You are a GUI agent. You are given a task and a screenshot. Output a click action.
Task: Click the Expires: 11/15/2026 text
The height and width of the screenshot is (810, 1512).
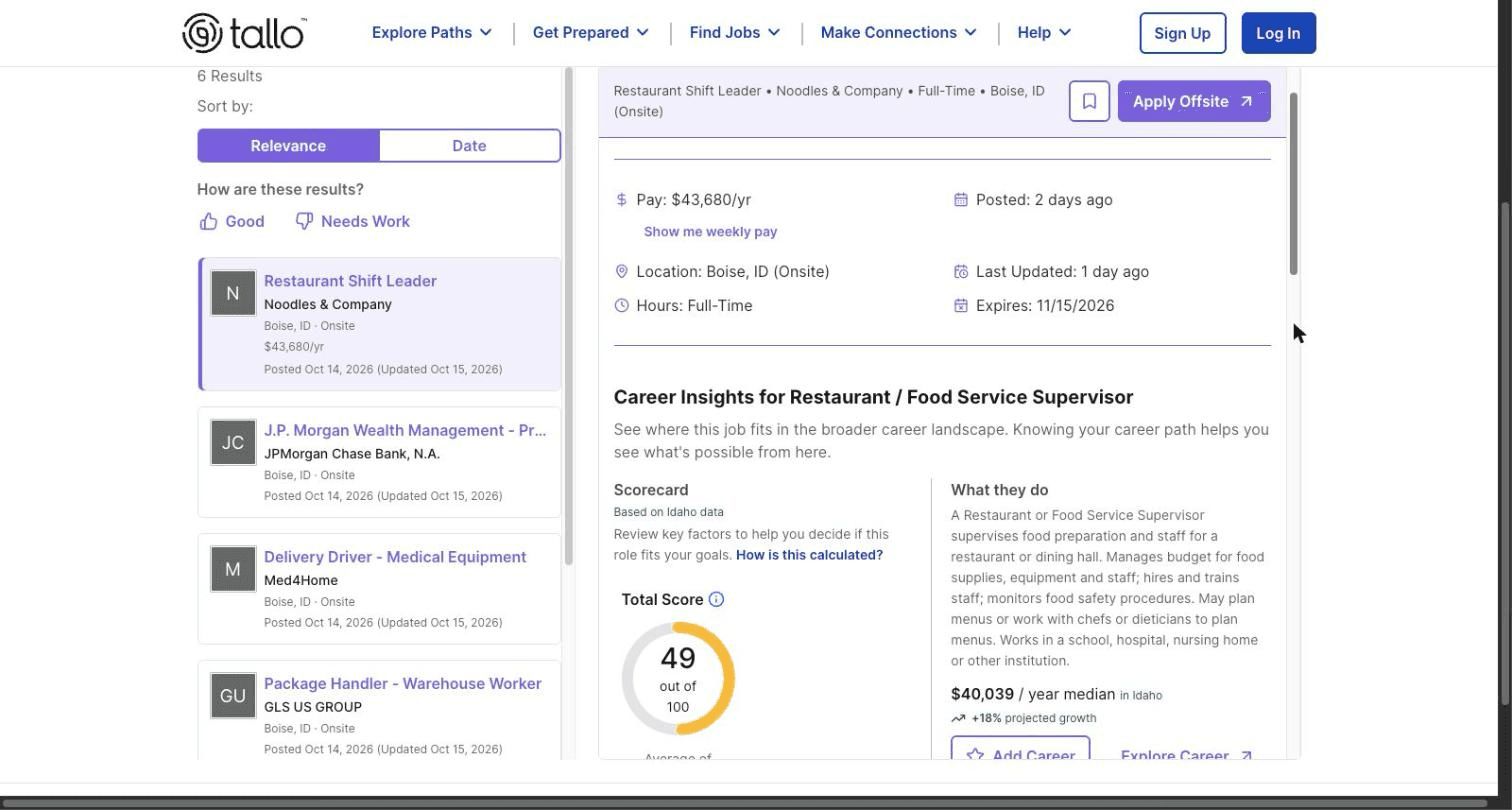click(x=1045, y=306)
